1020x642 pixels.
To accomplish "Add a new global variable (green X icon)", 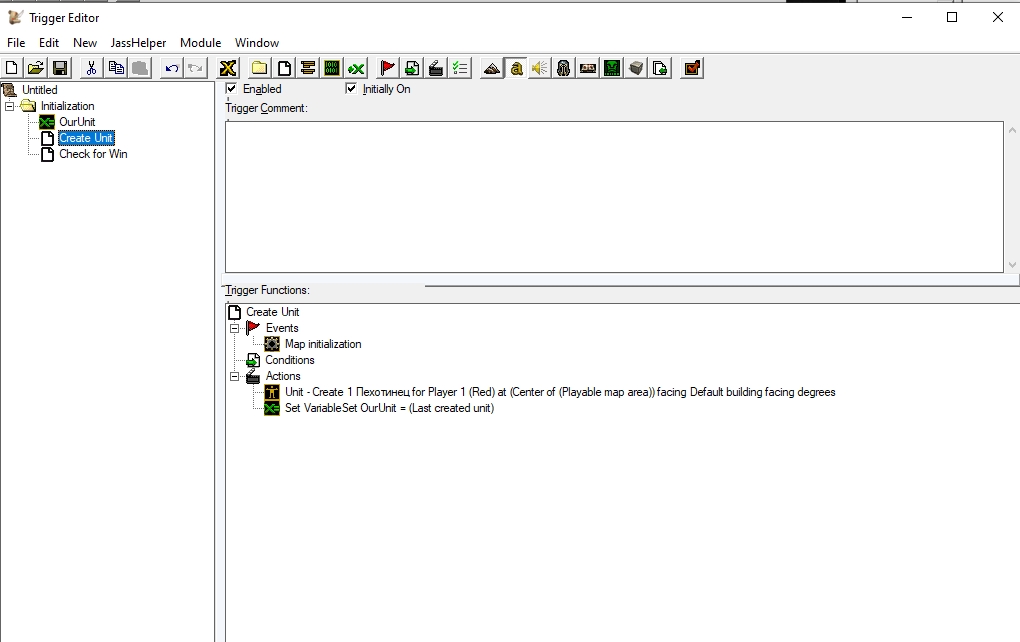I will [x=356, y=68].
